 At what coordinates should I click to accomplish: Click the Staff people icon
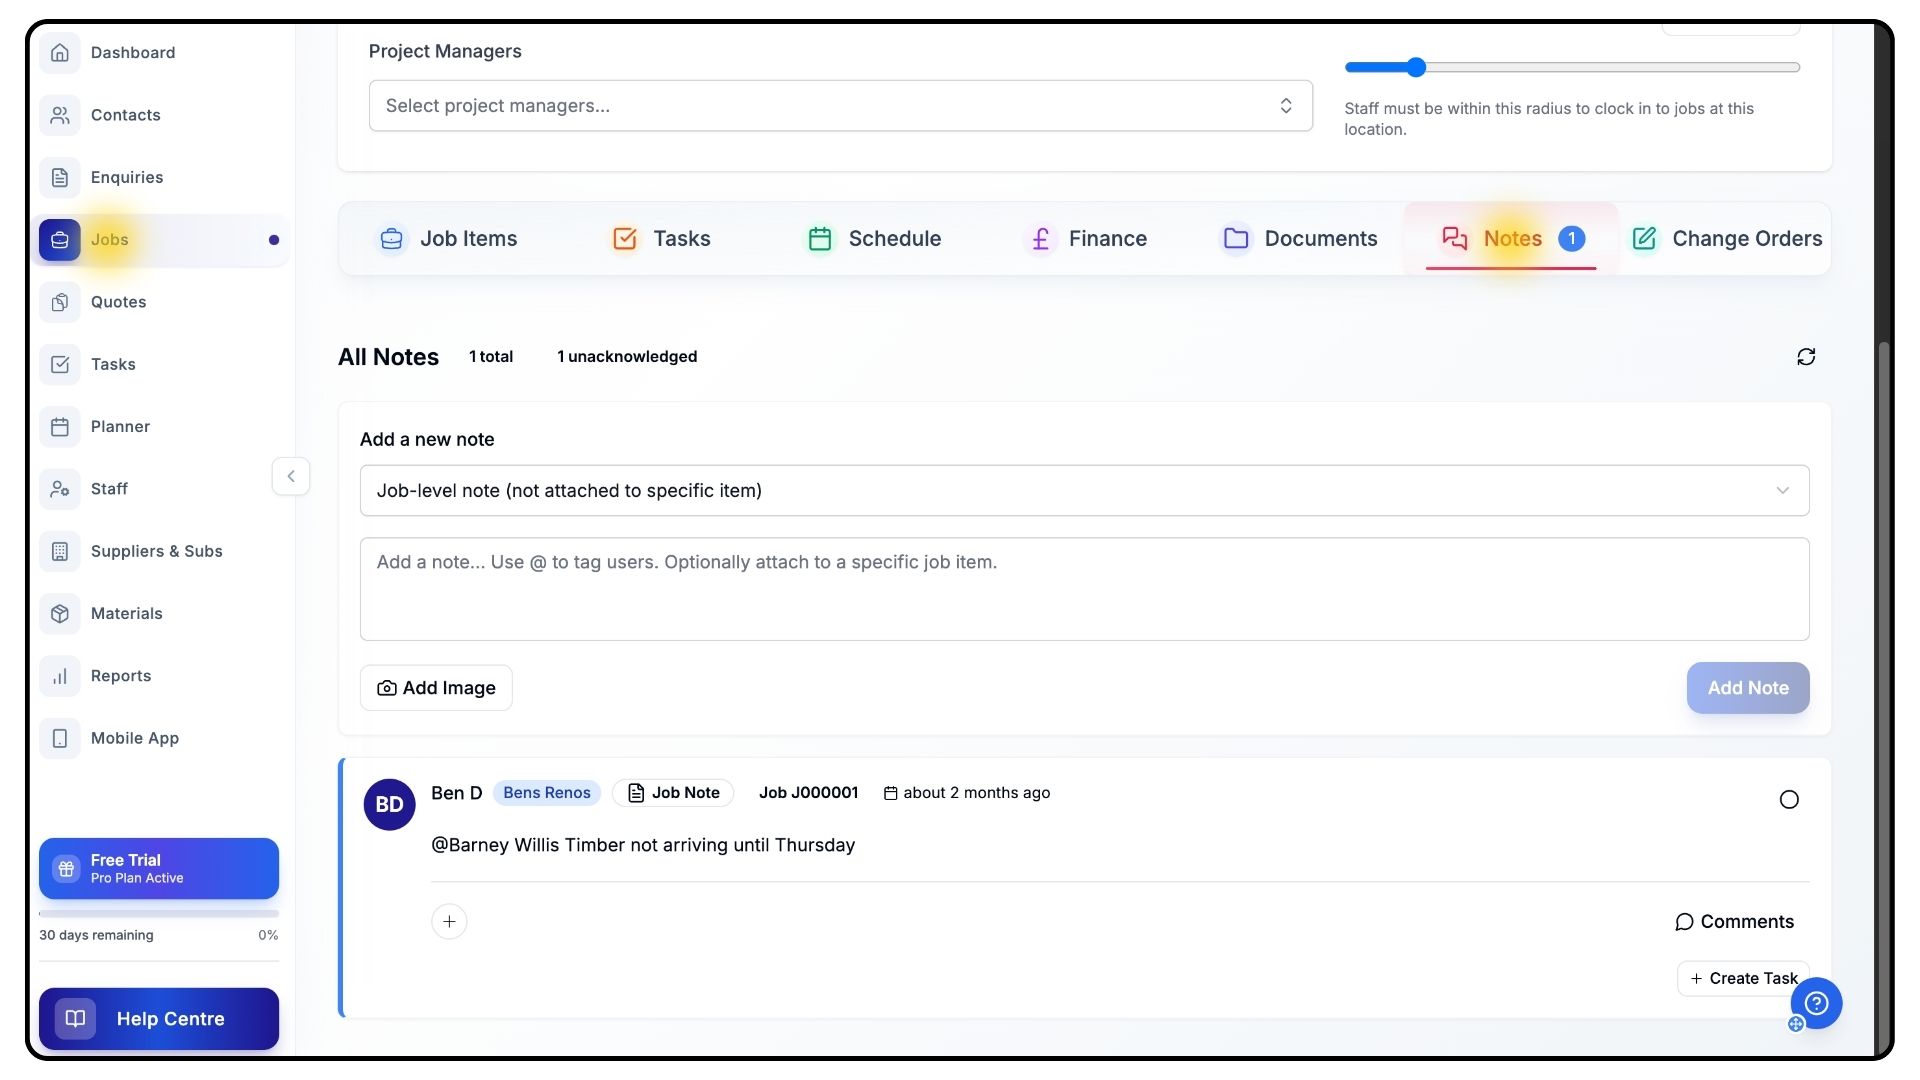(60, 489)
